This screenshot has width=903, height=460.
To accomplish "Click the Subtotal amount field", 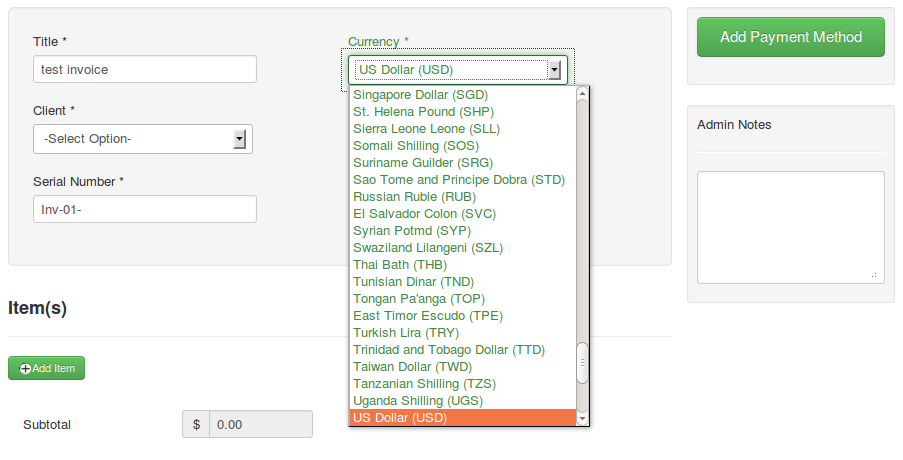I will (x=260, y=424).
